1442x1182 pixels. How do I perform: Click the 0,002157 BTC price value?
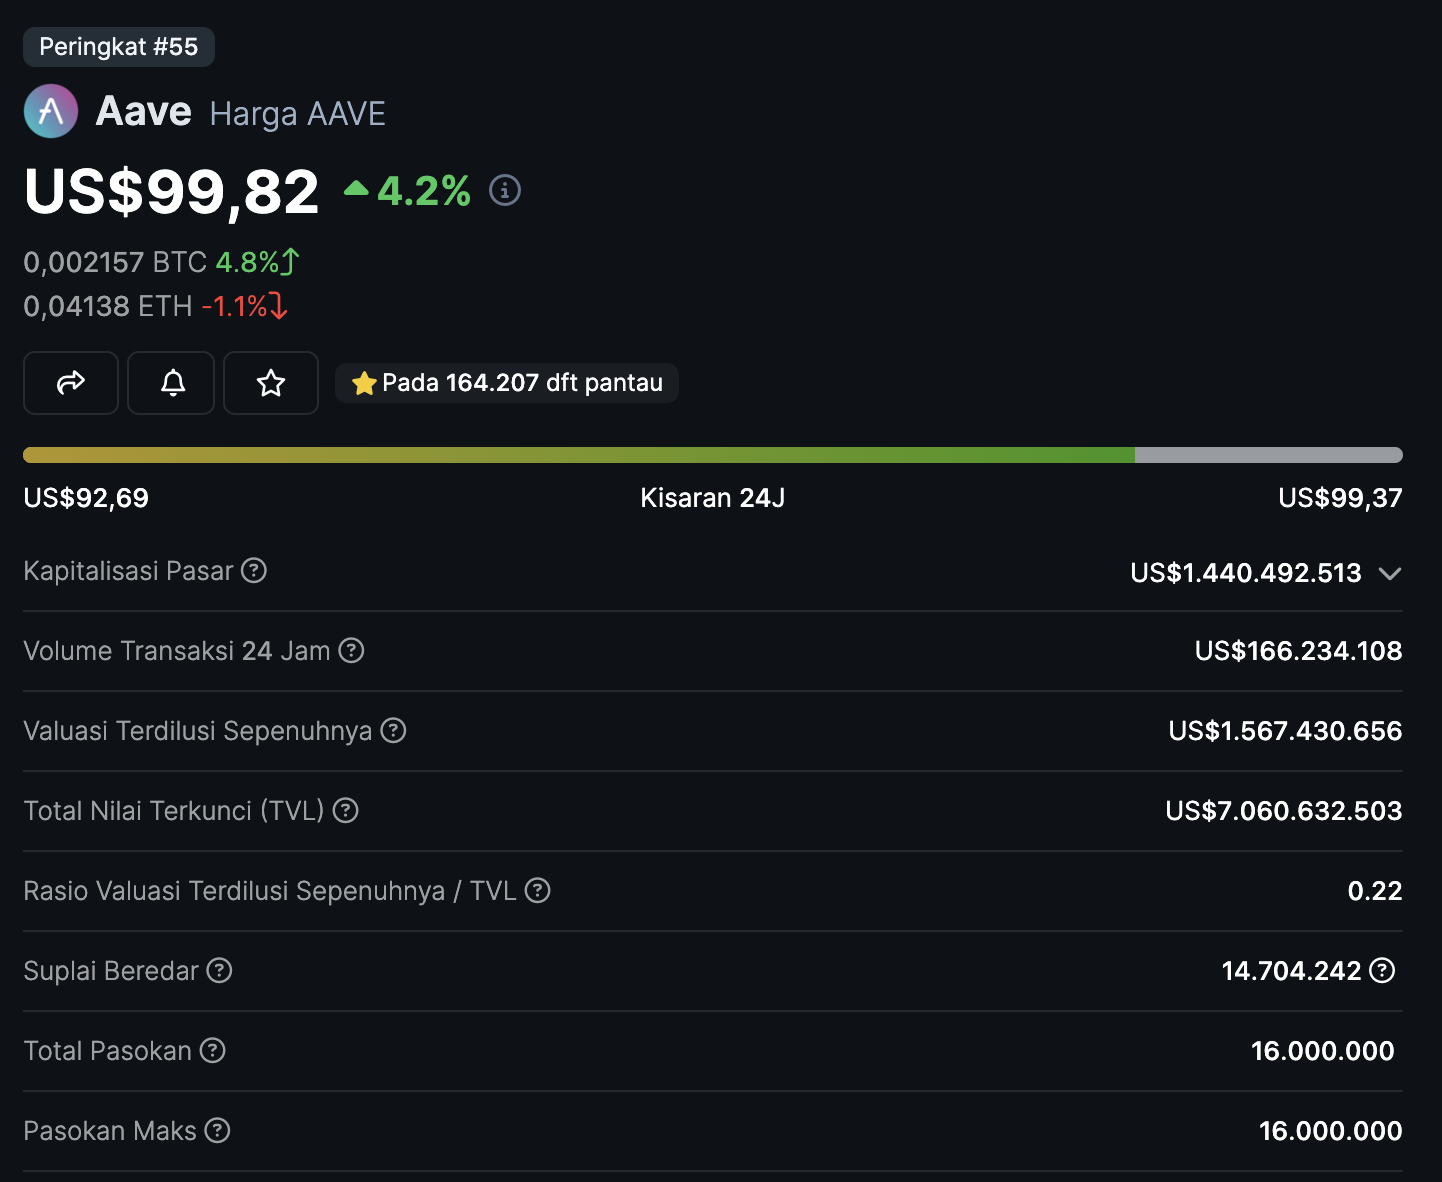(115, 262)
